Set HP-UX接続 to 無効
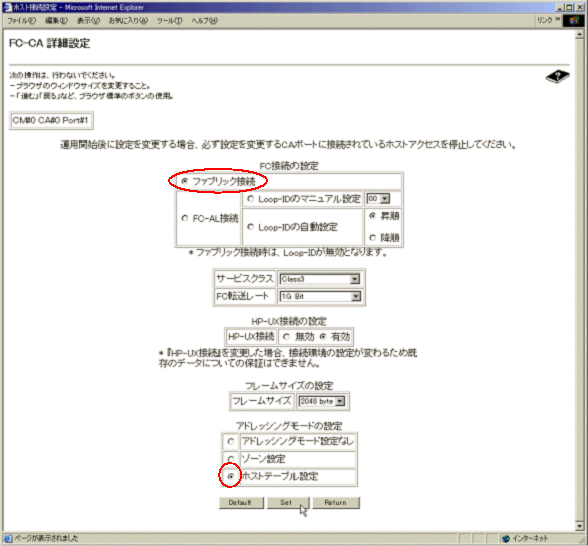Screen dimensions: 588x546 tap(286, 337)
